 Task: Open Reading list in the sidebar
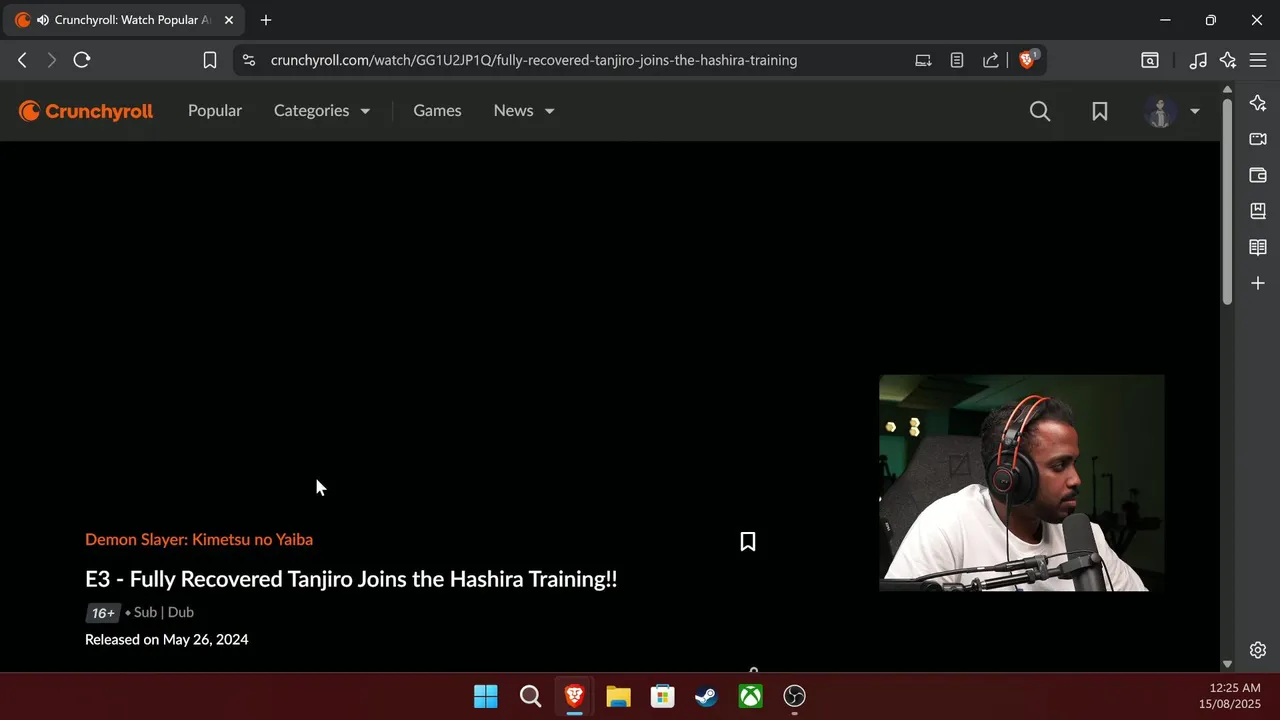pos(1258,247)
